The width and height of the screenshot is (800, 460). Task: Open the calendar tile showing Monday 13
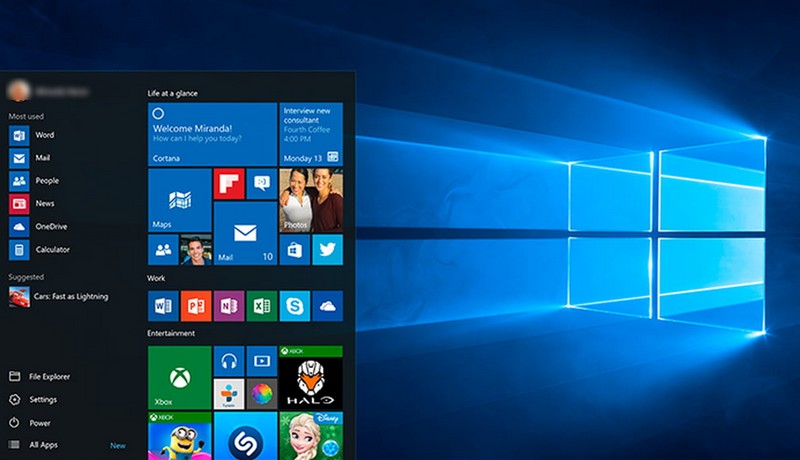[x=311, y=134]
